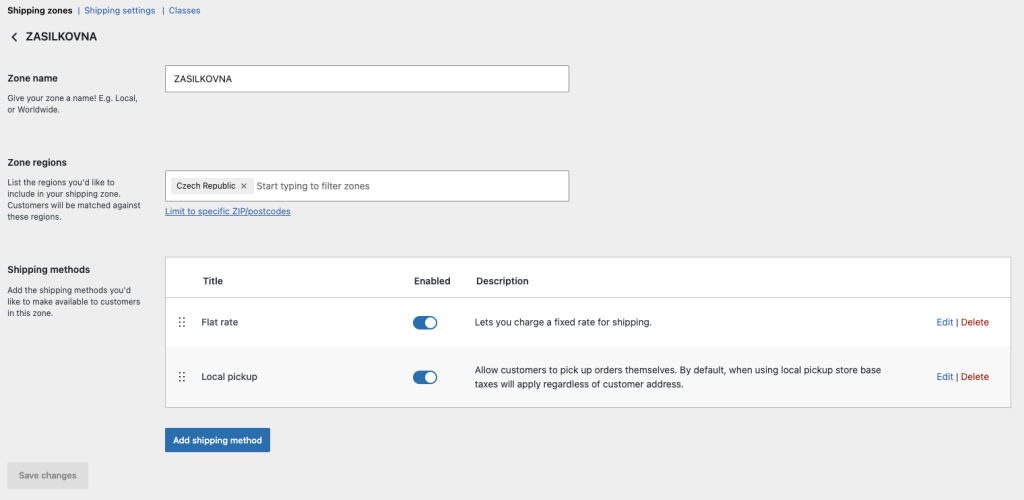This screenshot has height=500, width=1024.
Task: Edit the Local pickup method
Action: 944,377
